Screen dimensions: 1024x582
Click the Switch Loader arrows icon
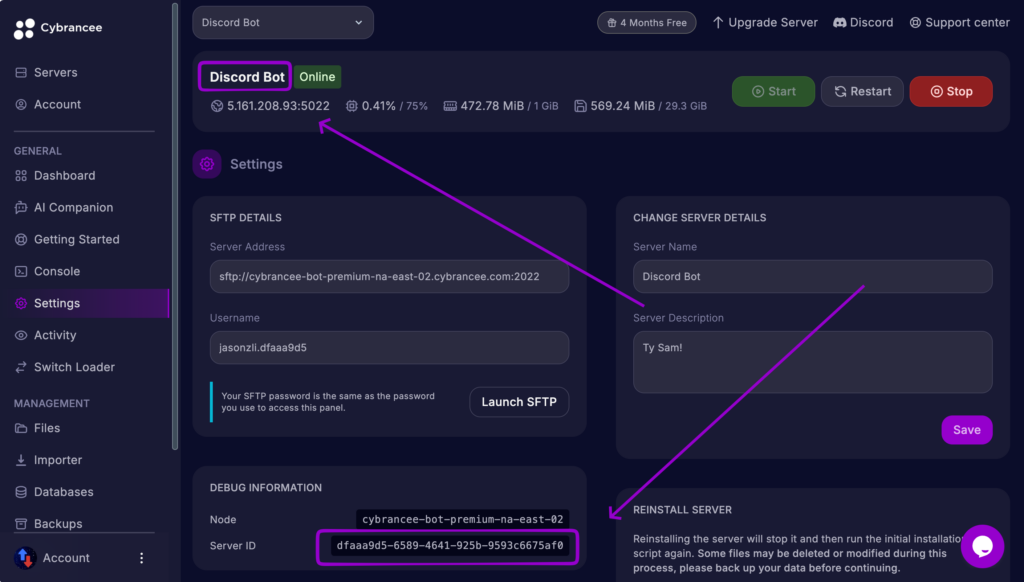[x=21, y=367]
